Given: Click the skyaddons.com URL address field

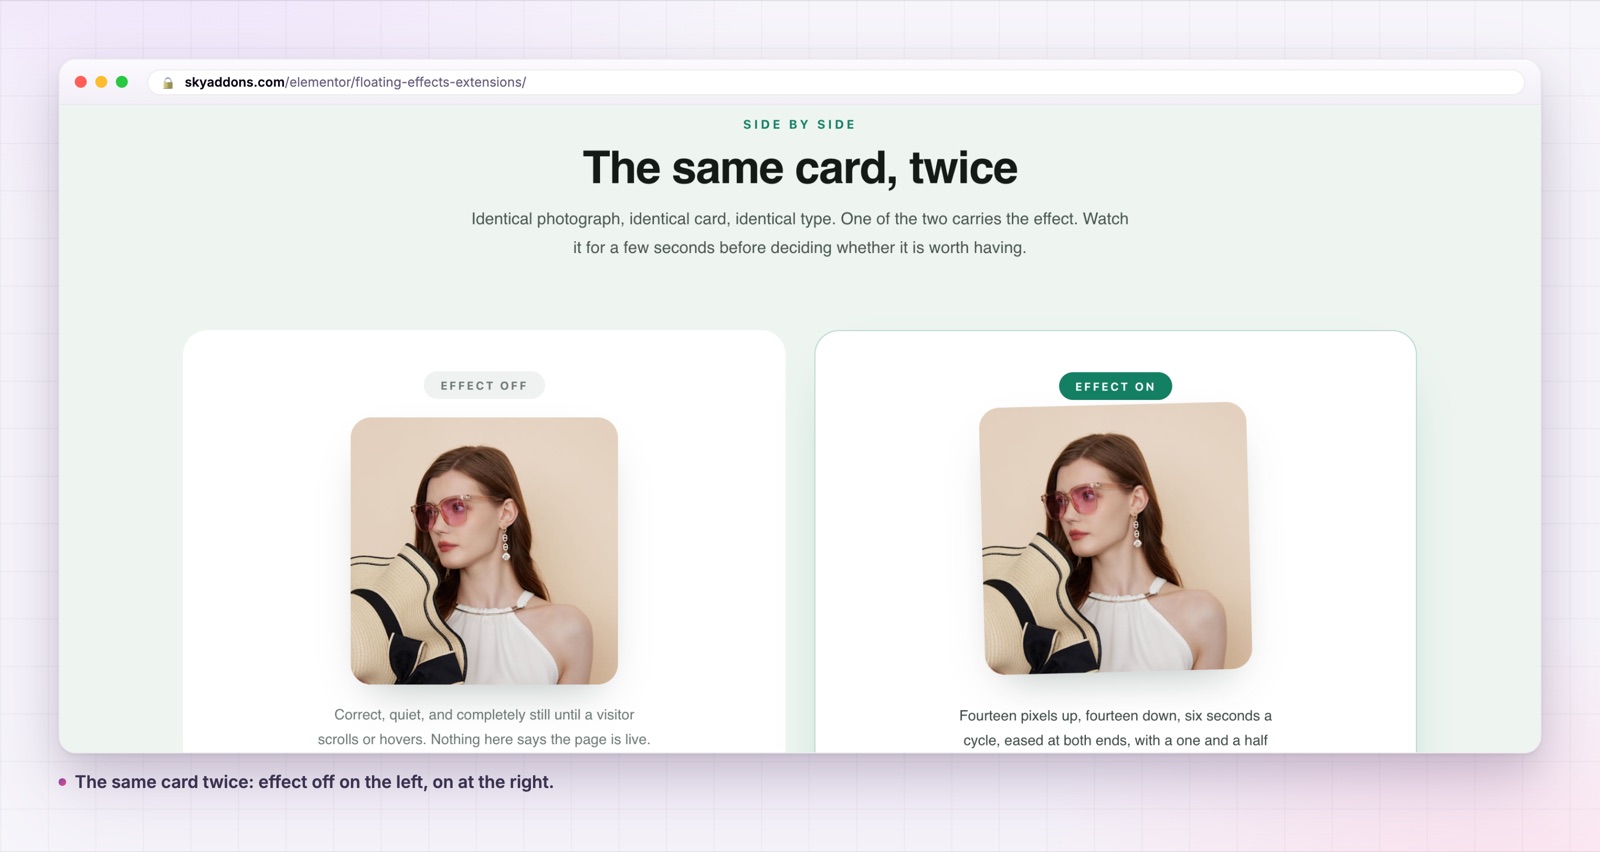Looking at the screenshot, I should [x=836, y=82].
